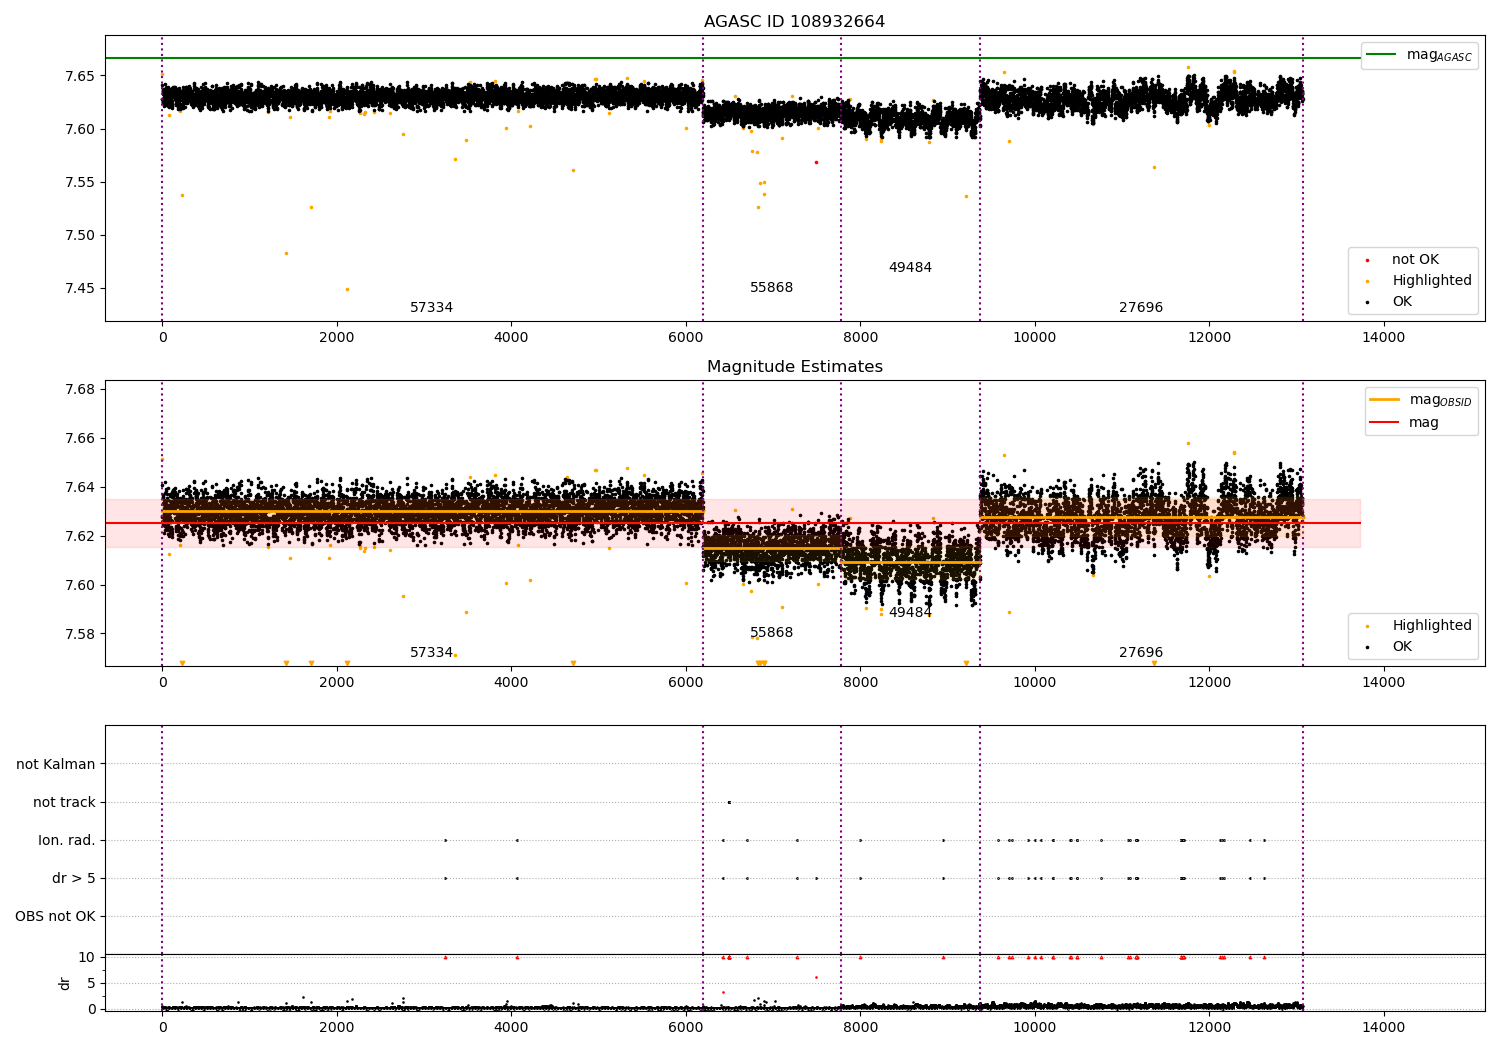Click x-axis tick 4000 in top plot

point(511,338)
